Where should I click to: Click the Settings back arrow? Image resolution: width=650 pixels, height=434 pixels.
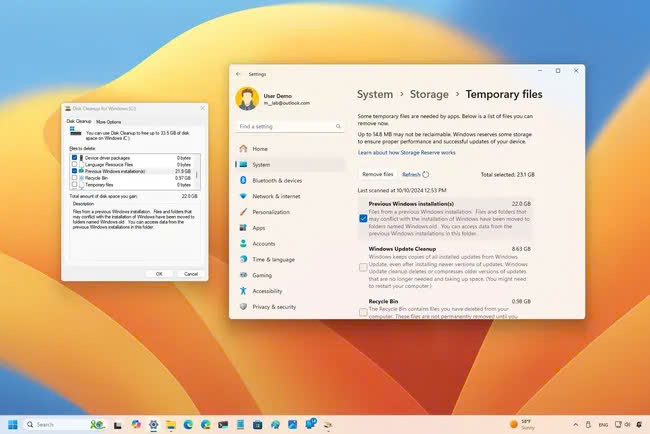238,73
